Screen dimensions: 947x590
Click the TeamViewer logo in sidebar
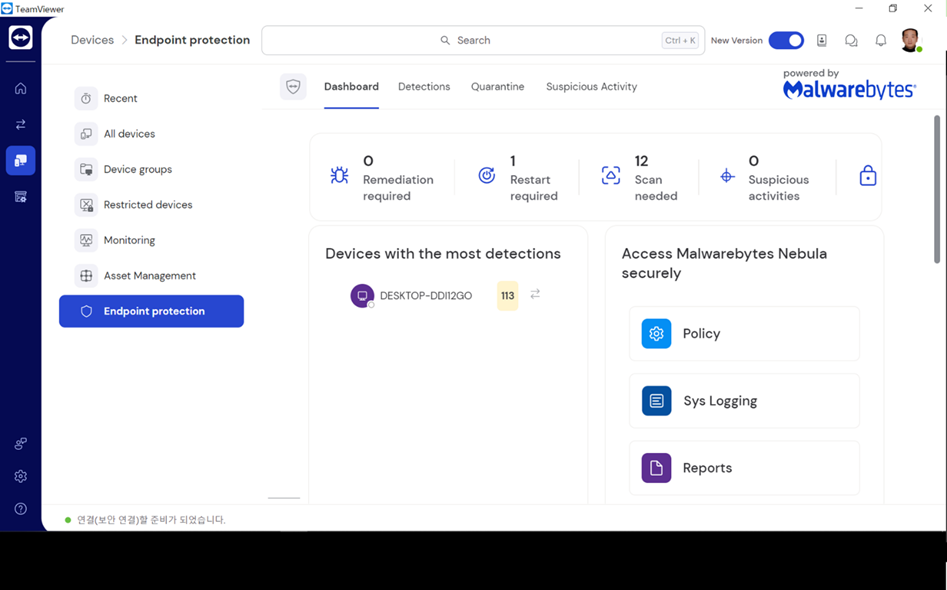[21, 38]
